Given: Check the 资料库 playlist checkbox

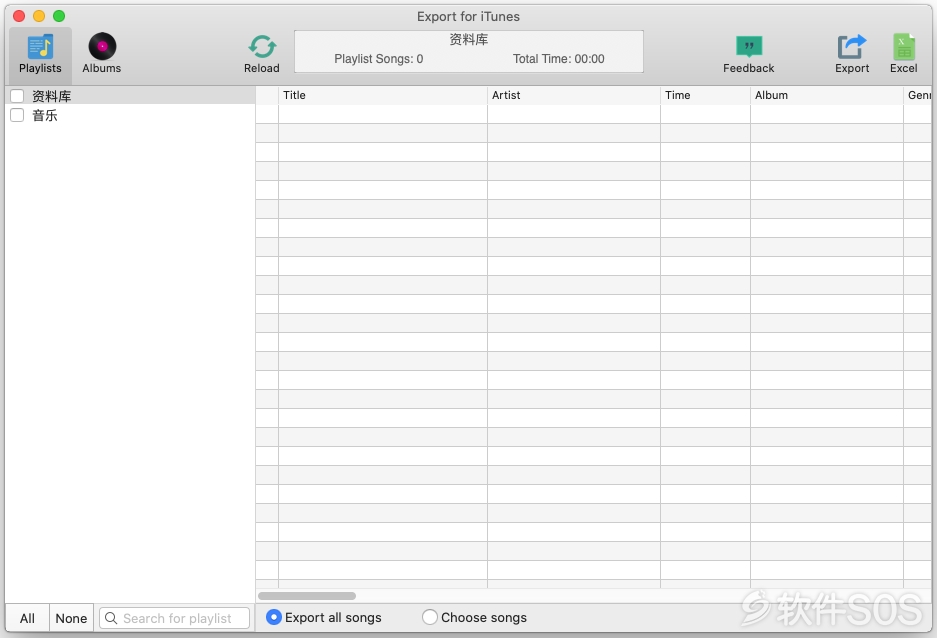Looking at the screenshot, I should click(x=17, y=96).
